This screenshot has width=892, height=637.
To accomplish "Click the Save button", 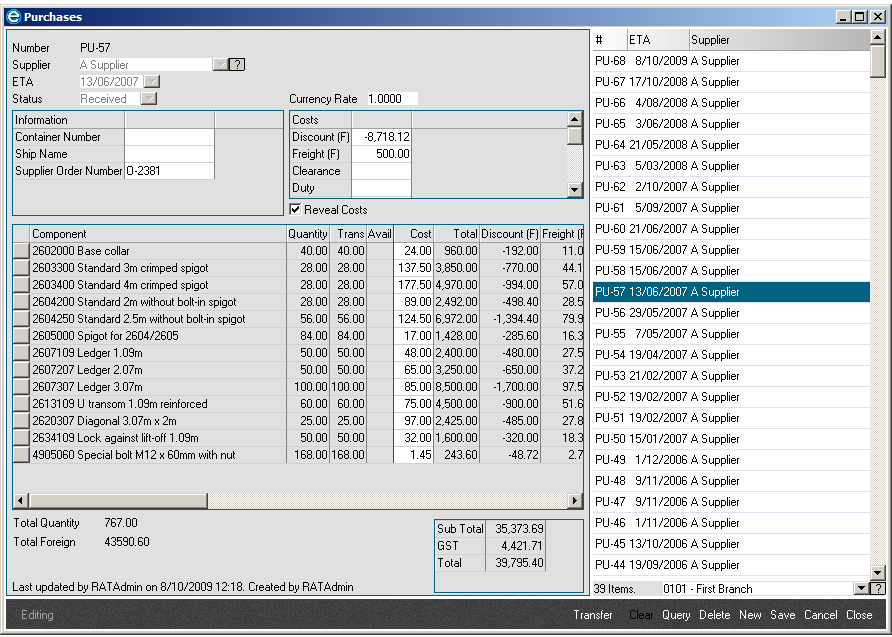I will (x=783, y=615).
